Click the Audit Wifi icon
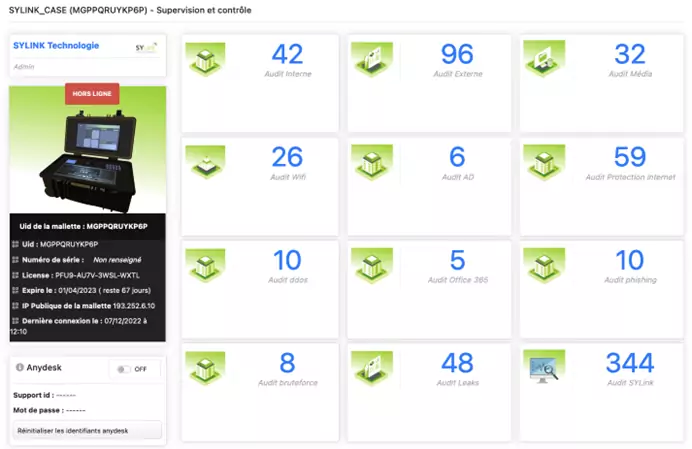The height and width of the screenshot is (449, 692). (x=206, y=162)
